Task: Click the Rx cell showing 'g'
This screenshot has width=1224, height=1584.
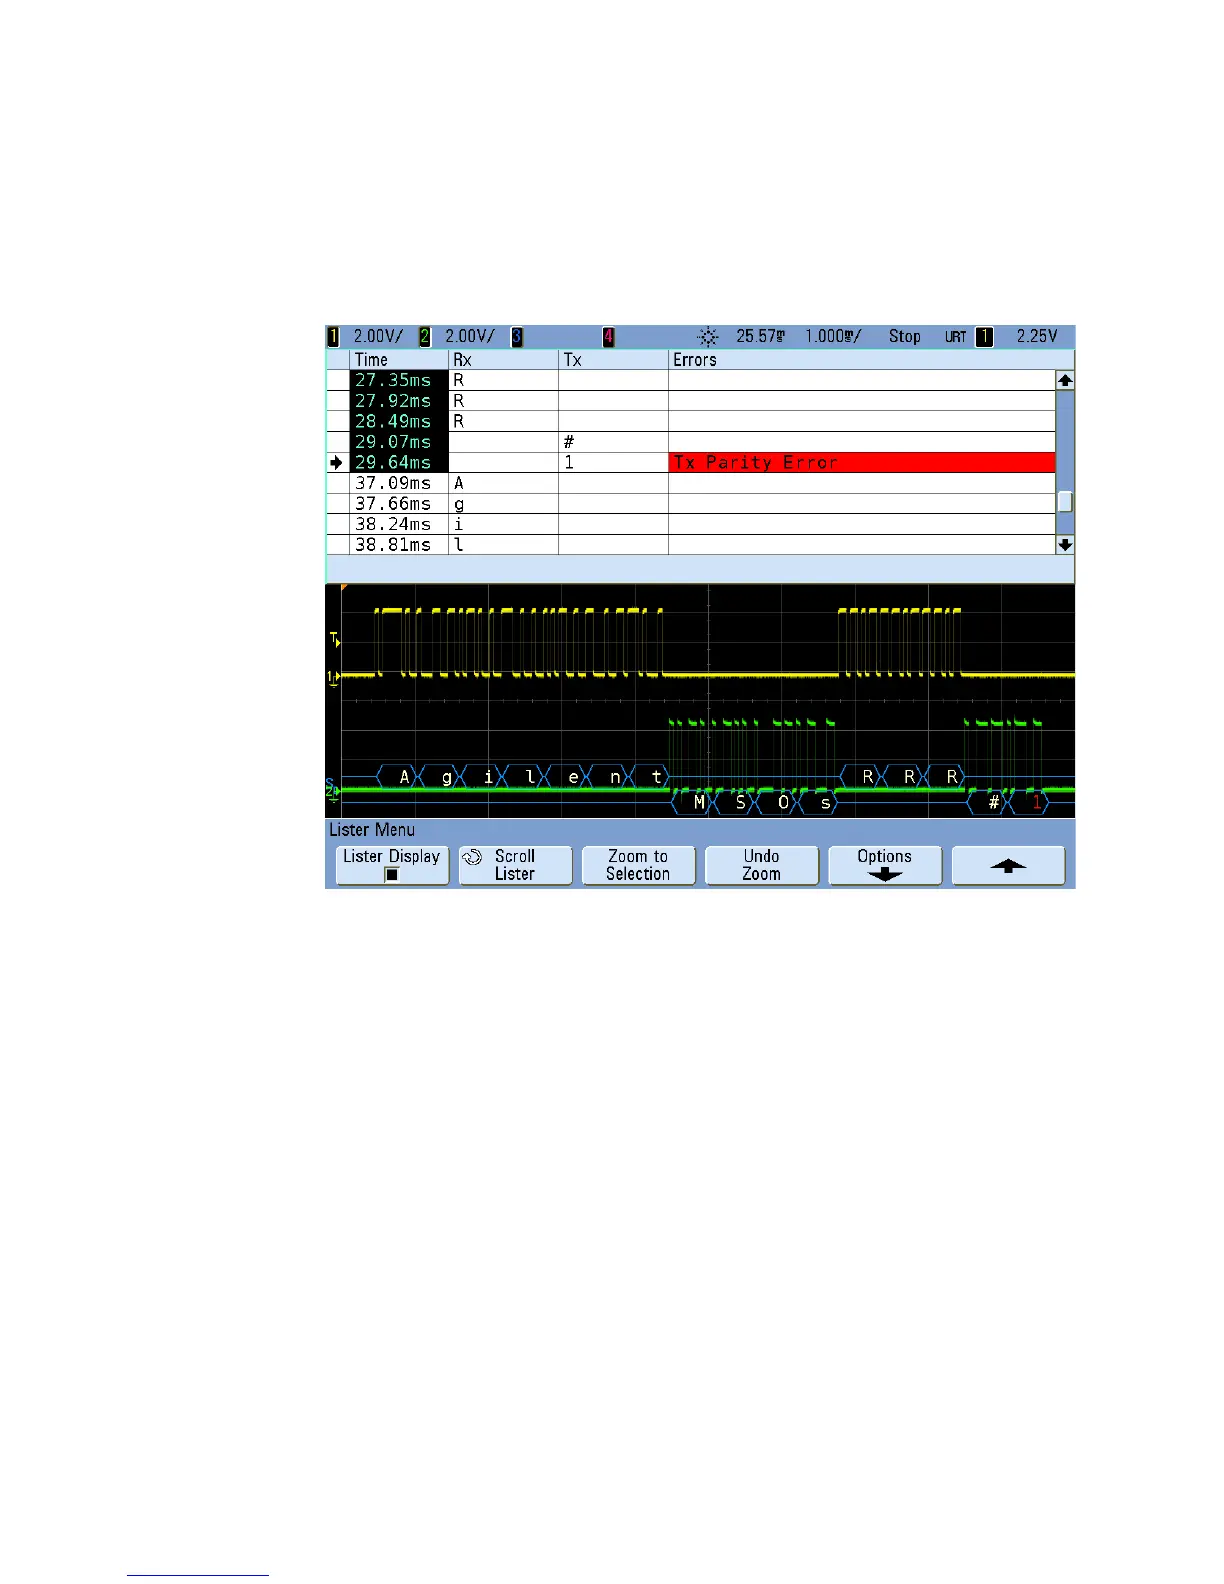Action: [x=504, y=504]
